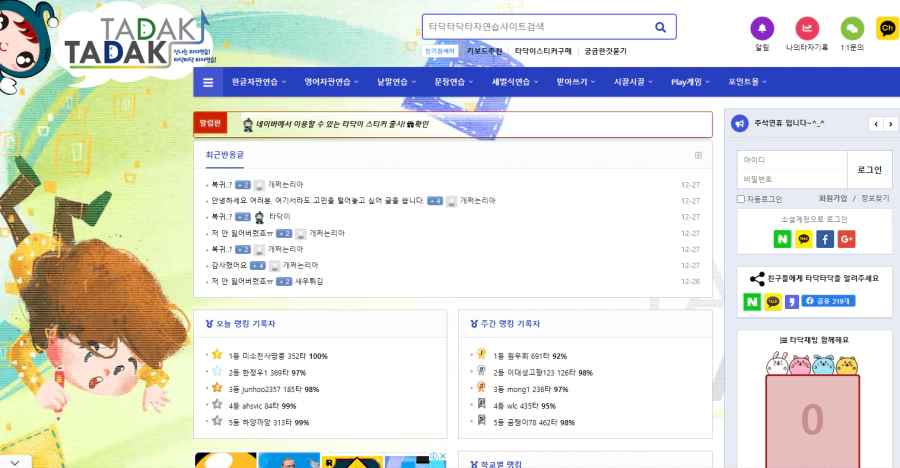Screen dimensions: 900x468
Task: Open the purple 알림 bell icon
Action: coord(762,28)
